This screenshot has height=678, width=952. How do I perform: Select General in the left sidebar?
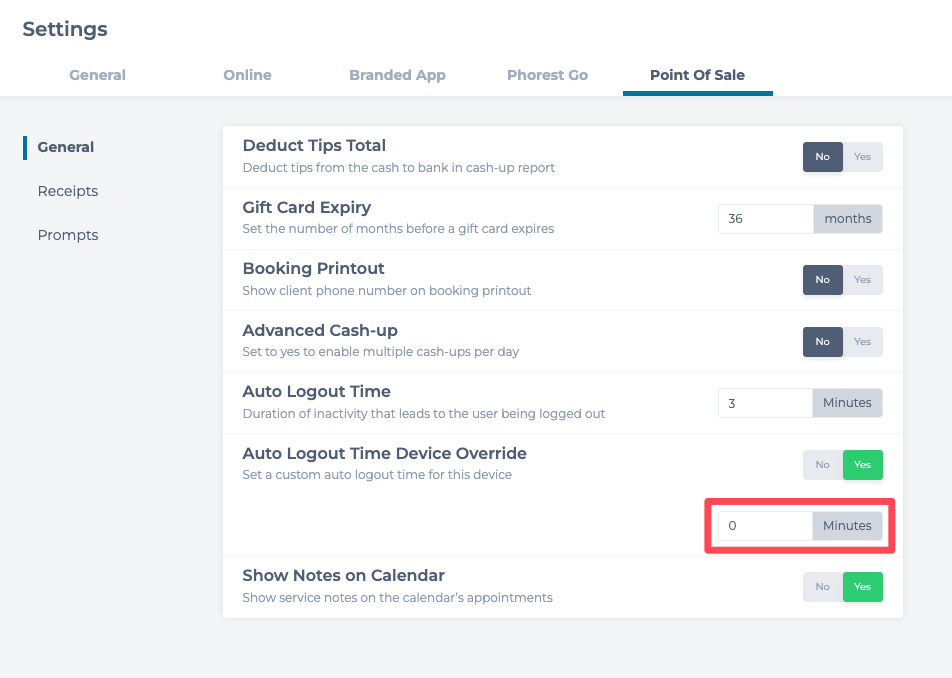(66, 147)
